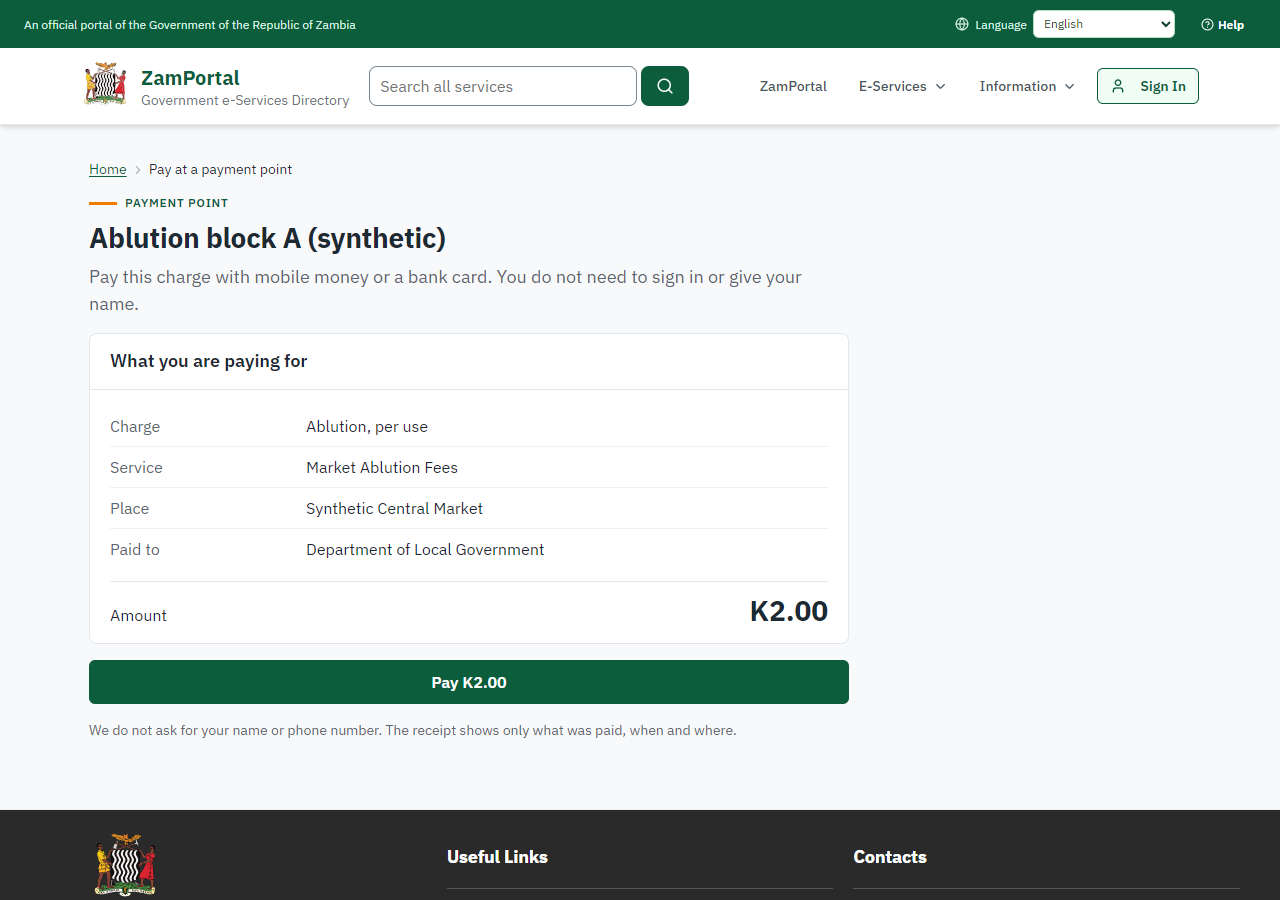
Task: Click the privacy note below the Pay button
Action: point(413,730)
